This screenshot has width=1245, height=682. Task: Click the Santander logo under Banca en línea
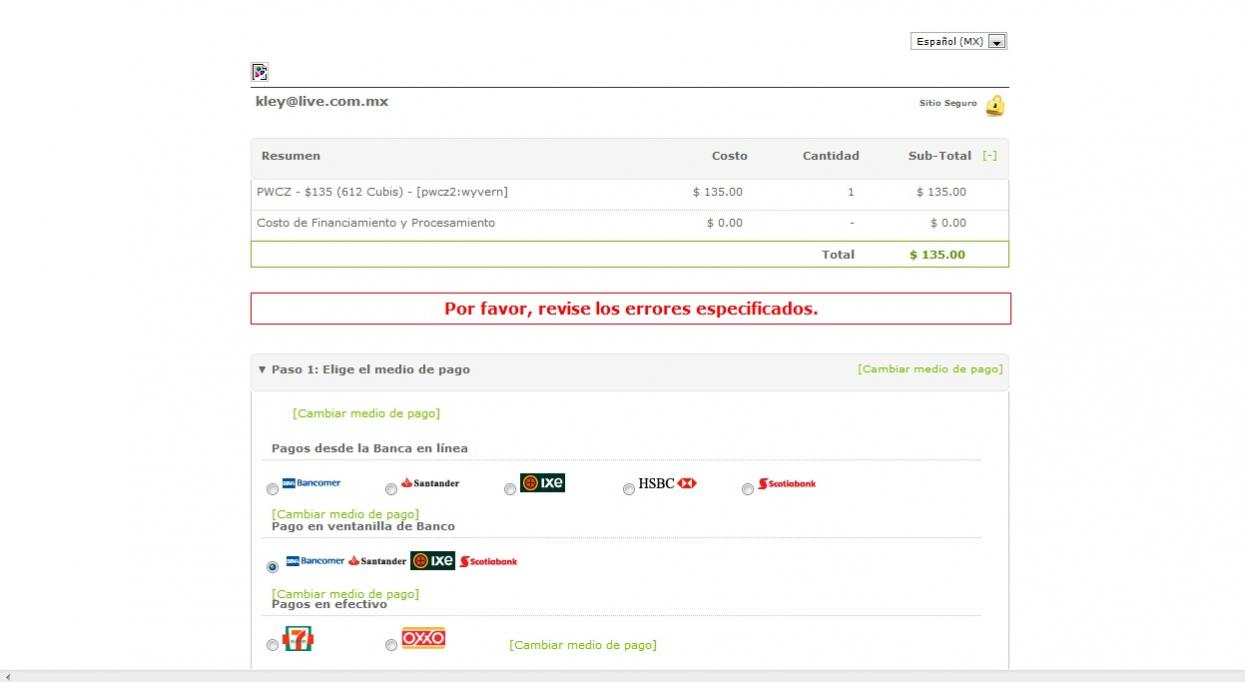point(430,483)
